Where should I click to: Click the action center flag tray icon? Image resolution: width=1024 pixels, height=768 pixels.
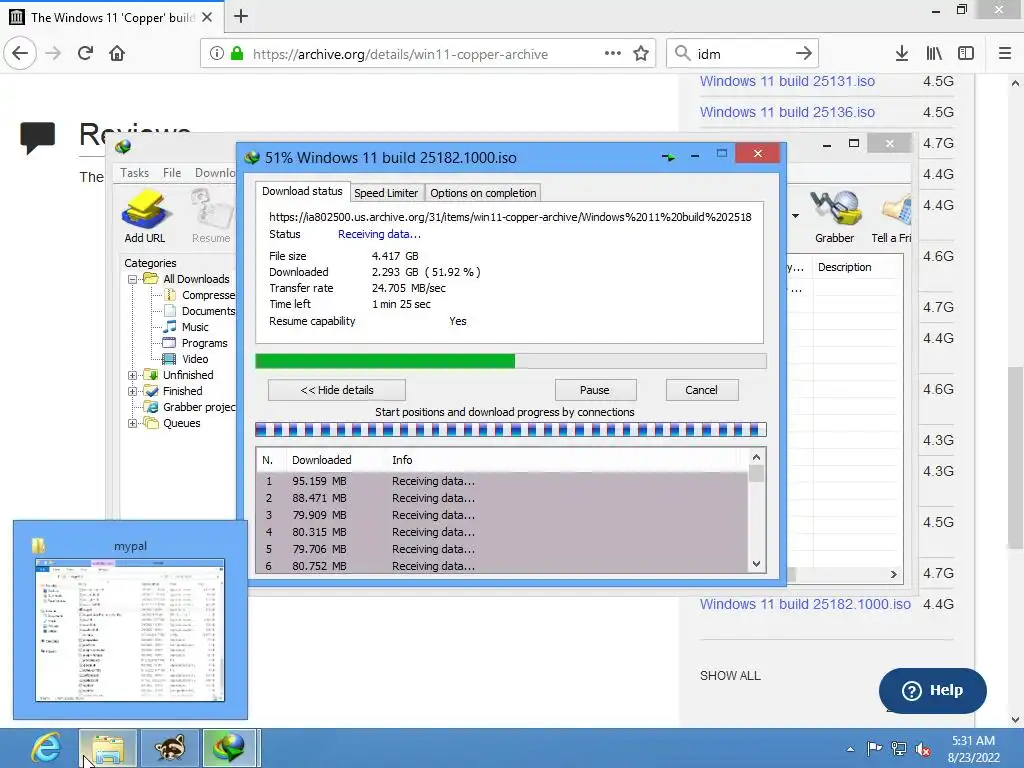point(874,749)
